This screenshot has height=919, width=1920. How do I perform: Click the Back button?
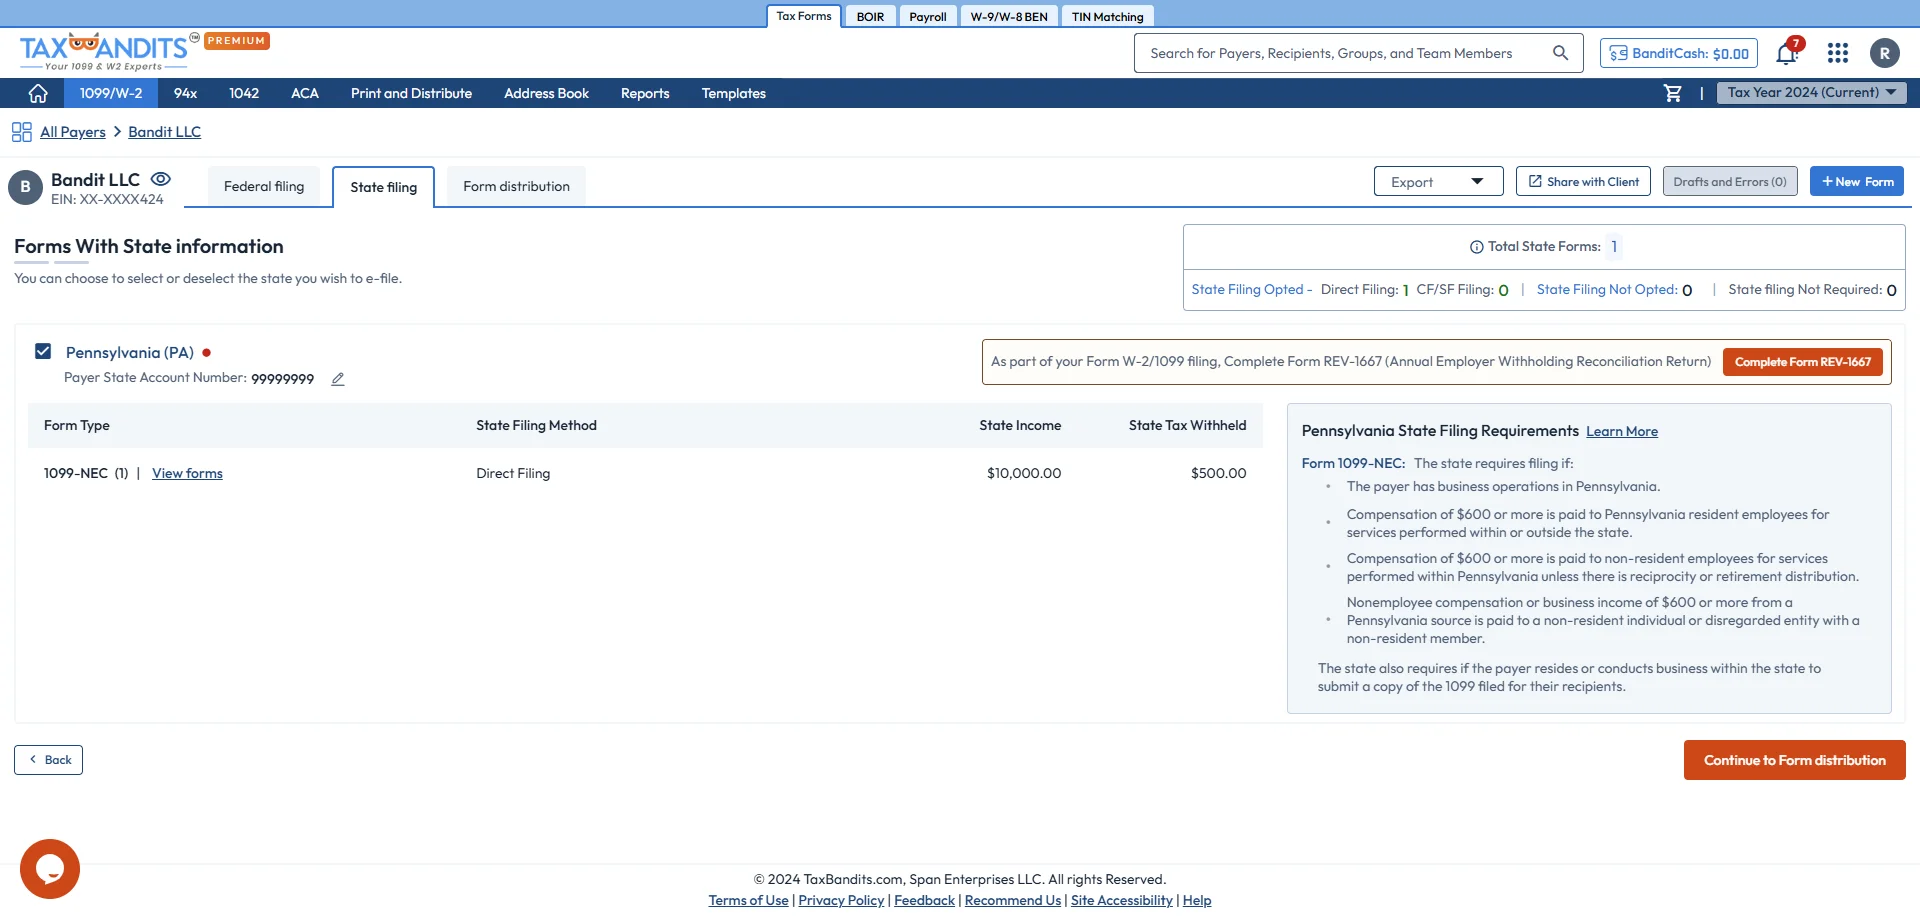(x=48, y=760)
